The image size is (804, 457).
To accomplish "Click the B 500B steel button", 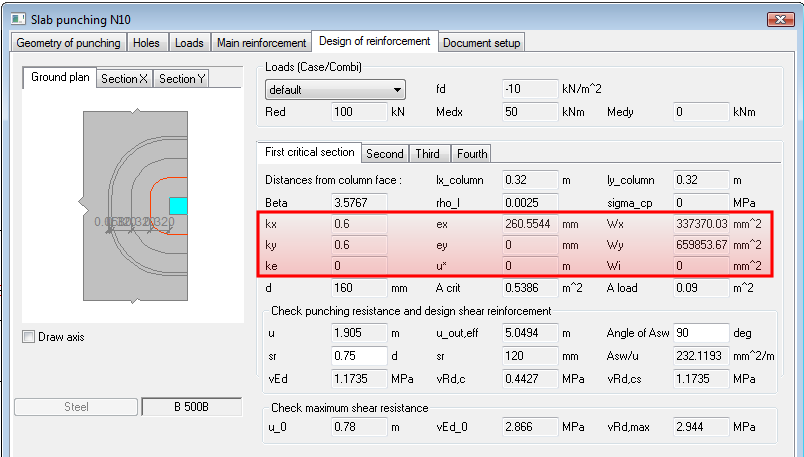I will [192, 407].
